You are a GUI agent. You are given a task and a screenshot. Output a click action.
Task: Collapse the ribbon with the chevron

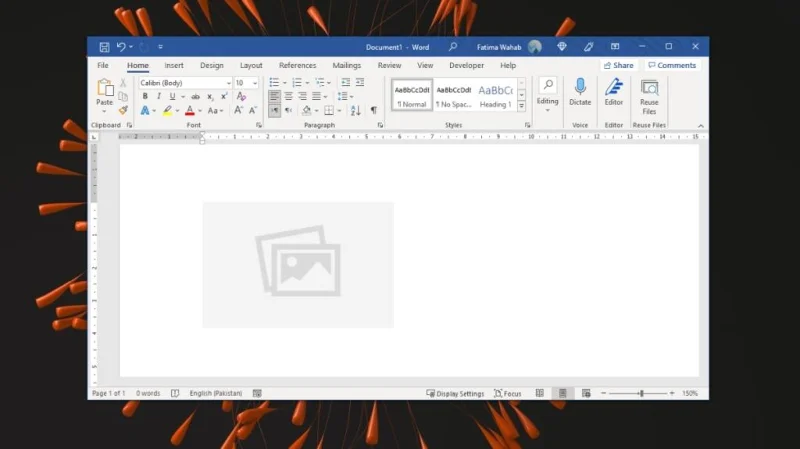701,126
